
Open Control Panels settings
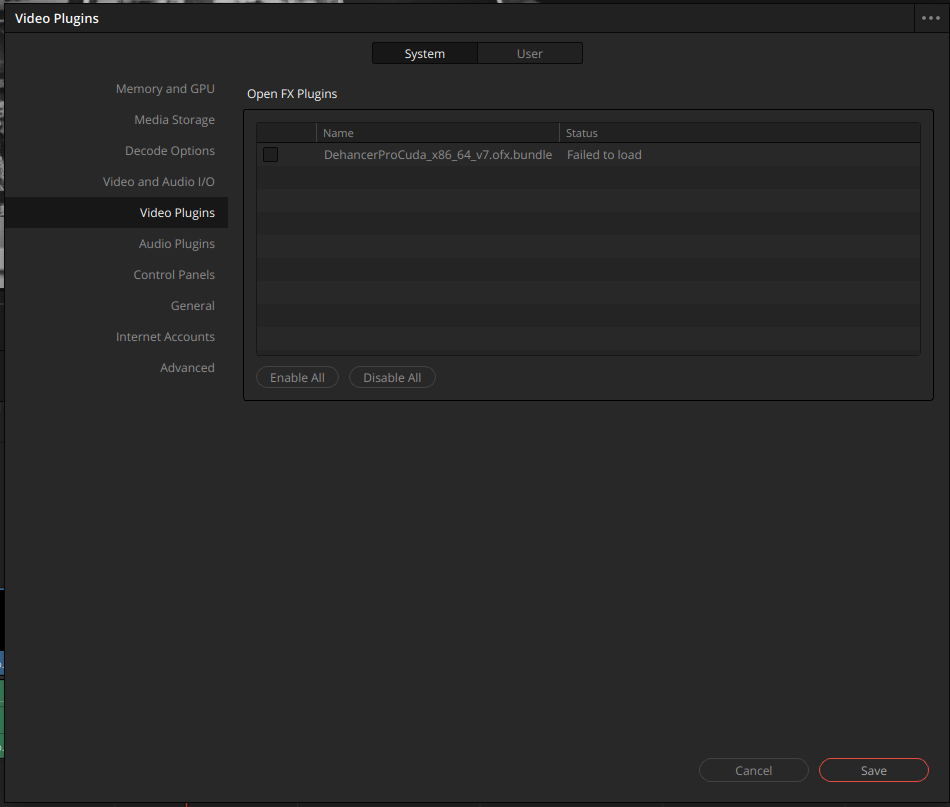[174, 274]
